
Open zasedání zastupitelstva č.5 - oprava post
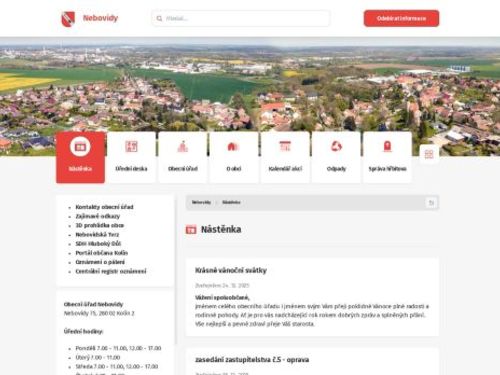252,360
